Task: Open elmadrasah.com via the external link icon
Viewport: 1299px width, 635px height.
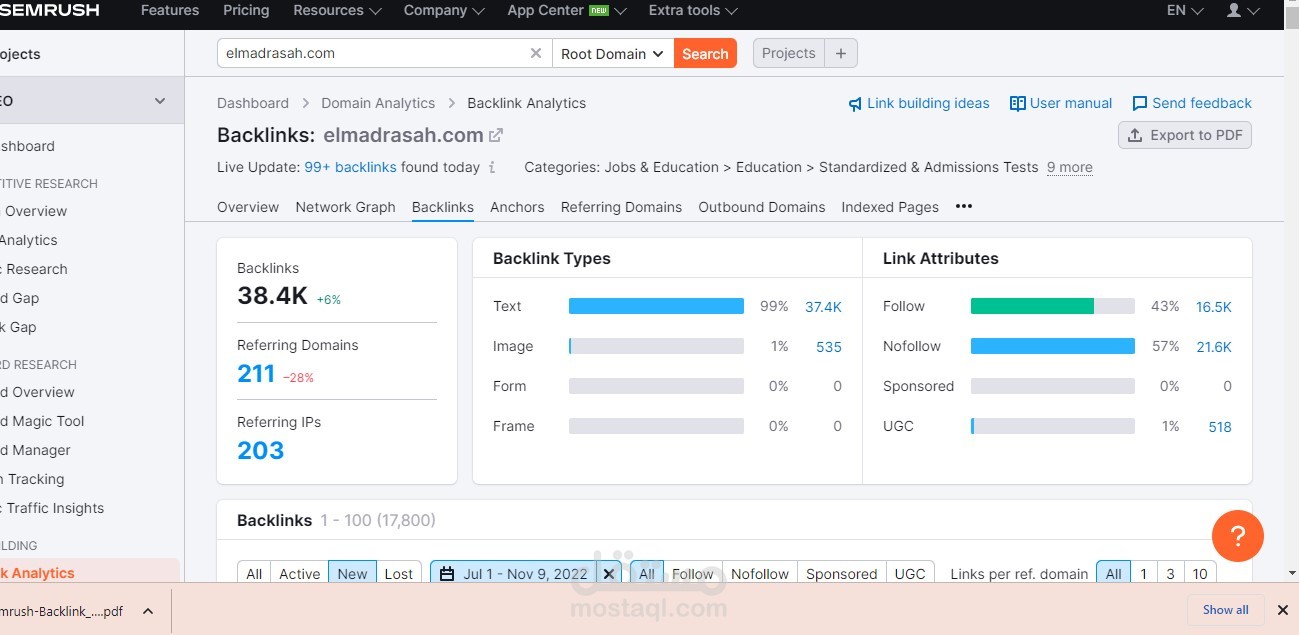Action: tap(497, 134)
